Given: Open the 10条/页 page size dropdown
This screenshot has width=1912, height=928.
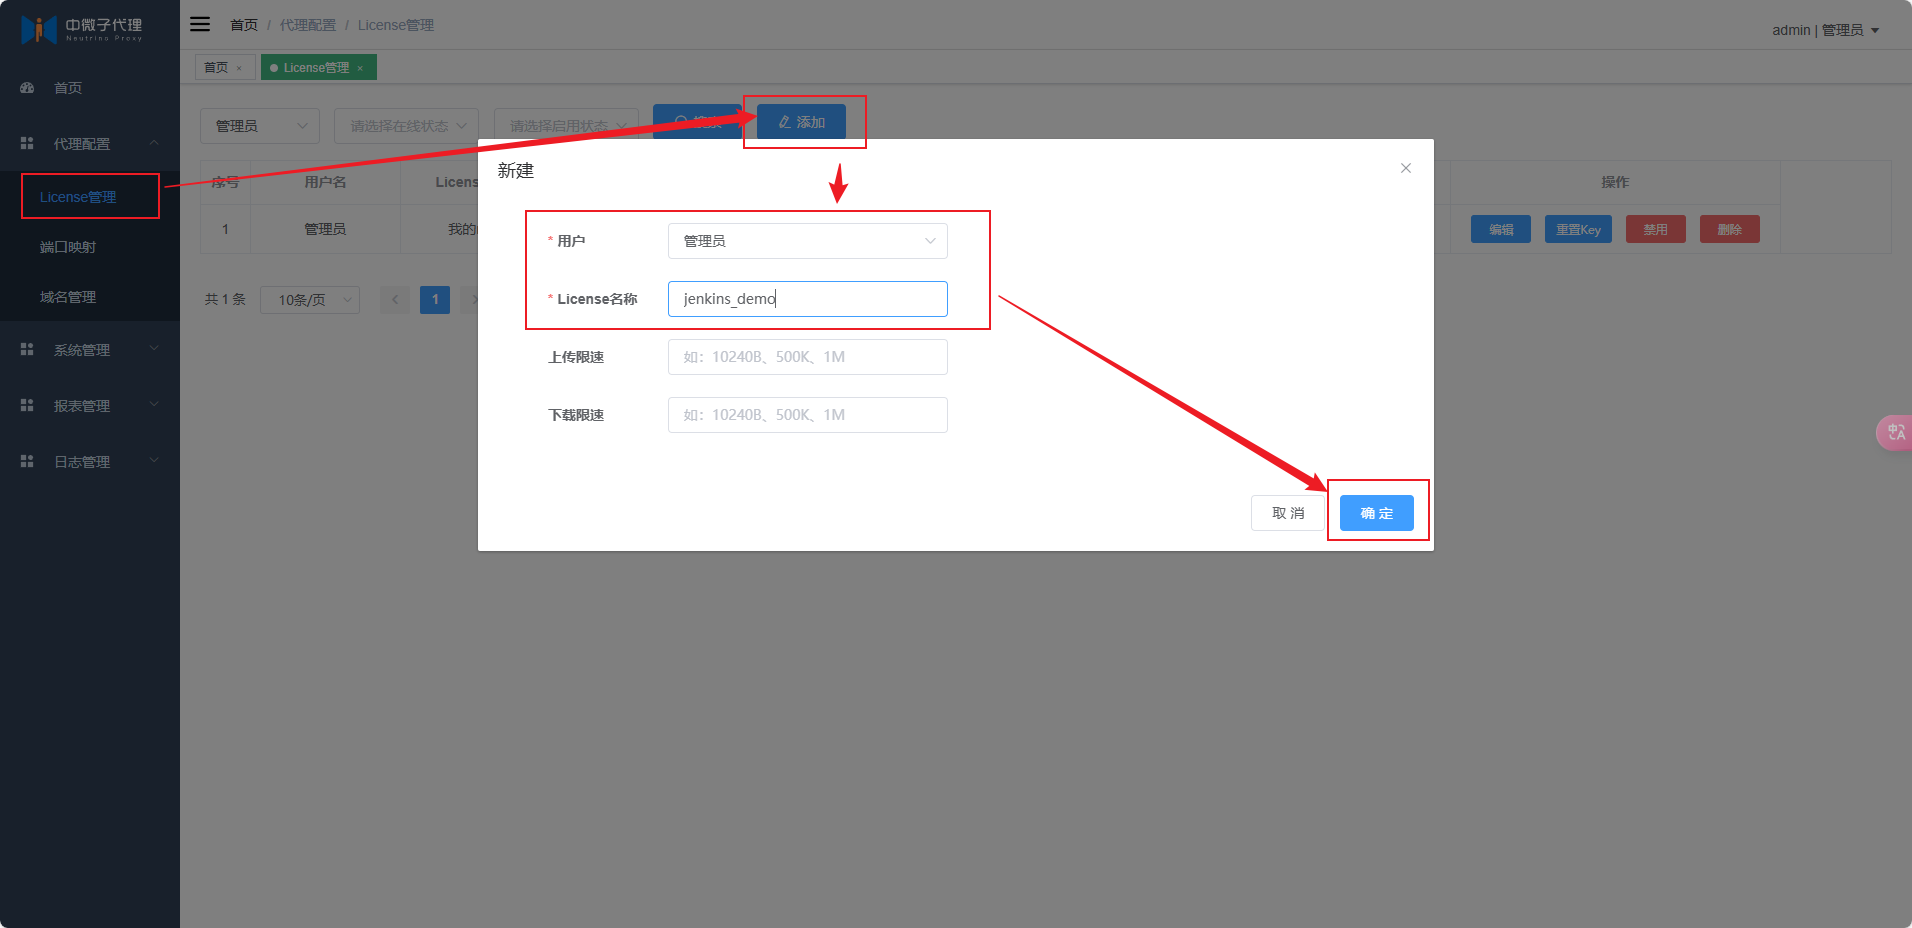Looking at the screenshot, I should coord(310,300).
